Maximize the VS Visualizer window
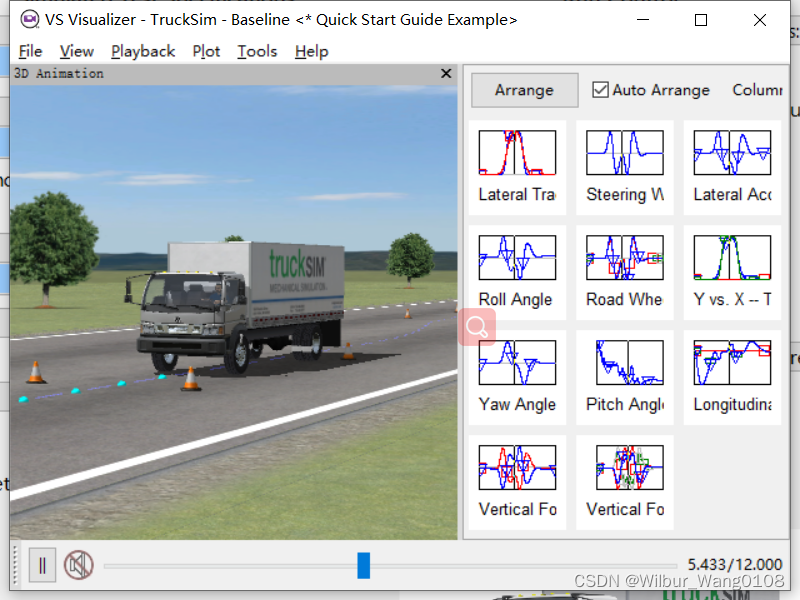This screenshot has width=800, height=600. click(701, 20)
